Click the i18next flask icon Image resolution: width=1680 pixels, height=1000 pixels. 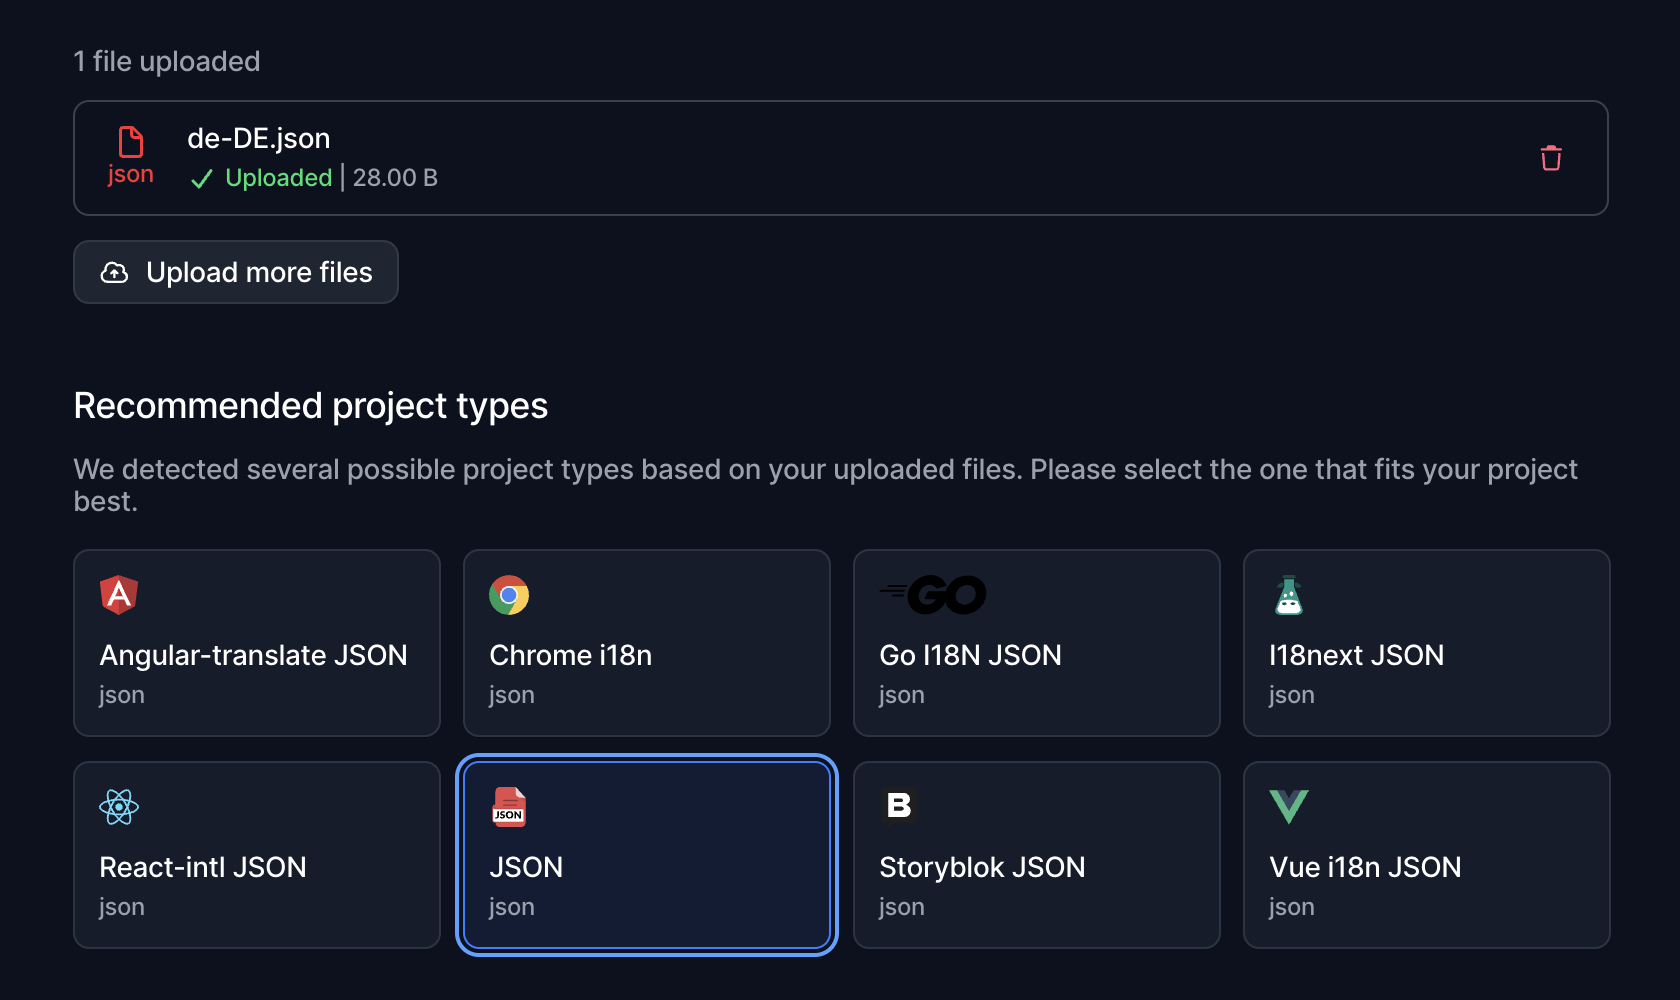[x=1289, y=595]
